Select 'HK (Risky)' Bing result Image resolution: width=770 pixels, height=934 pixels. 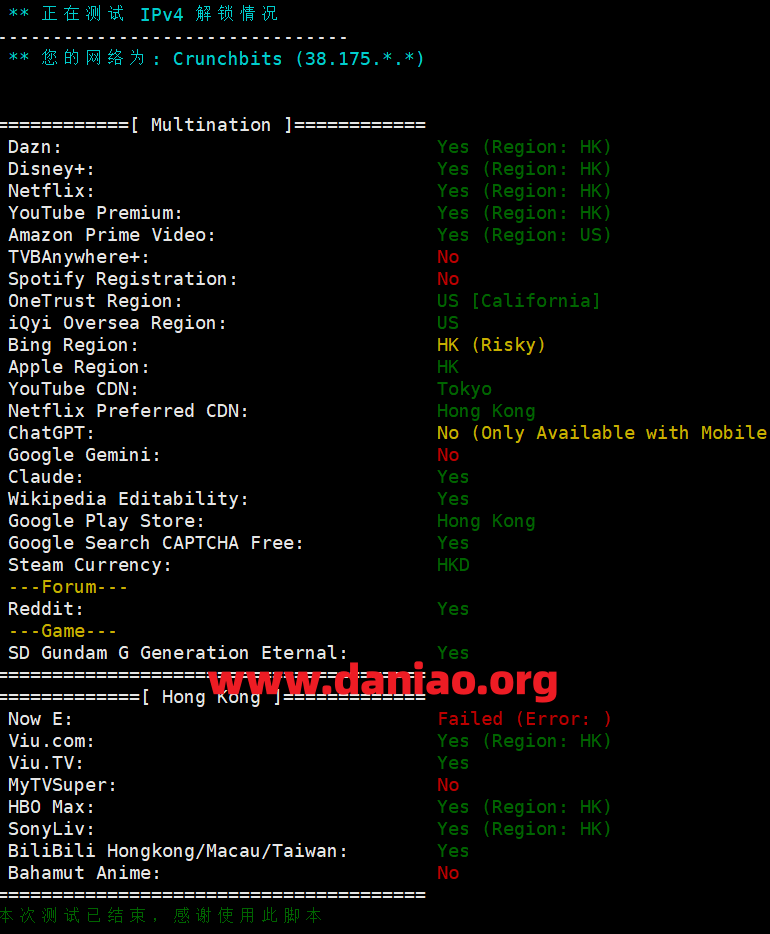[x=491, y=345]
